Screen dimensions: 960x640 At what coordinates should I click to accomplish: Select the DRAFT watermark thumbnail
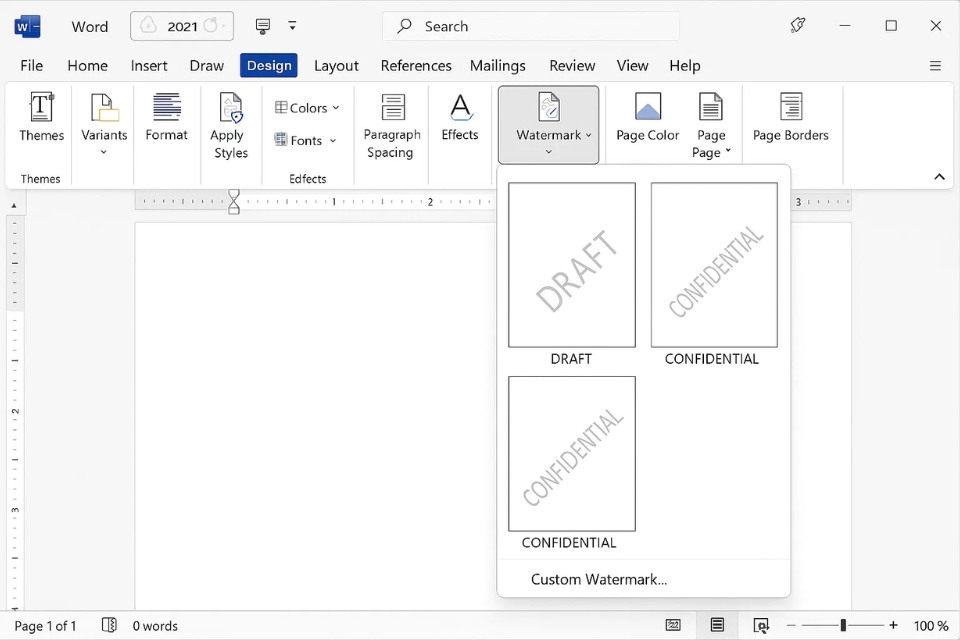(571, 265)
